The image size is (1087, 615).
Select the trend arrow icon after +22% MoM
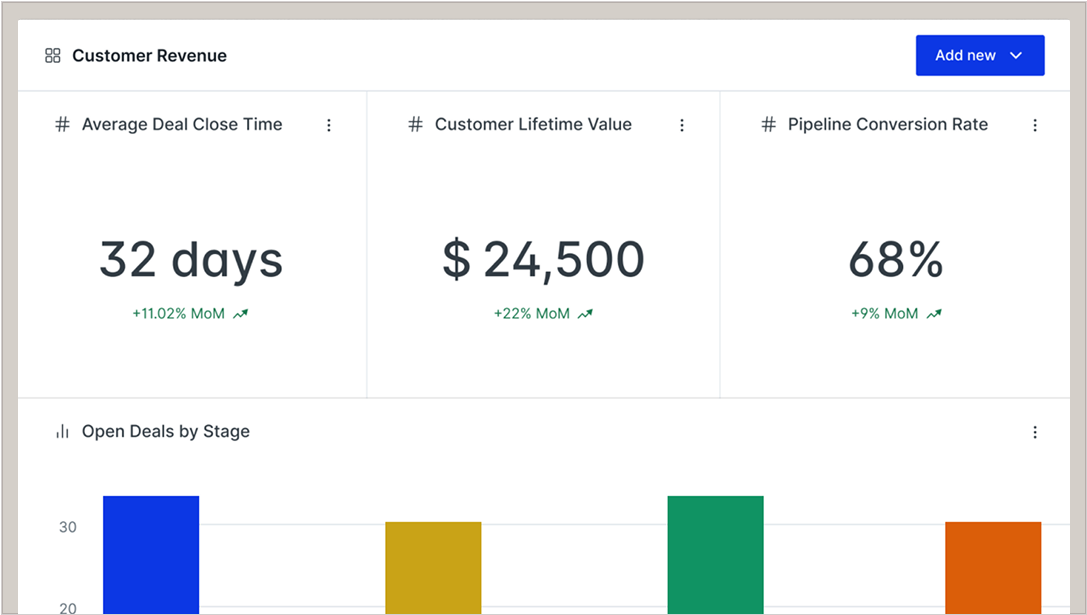[x=585, y=314]
